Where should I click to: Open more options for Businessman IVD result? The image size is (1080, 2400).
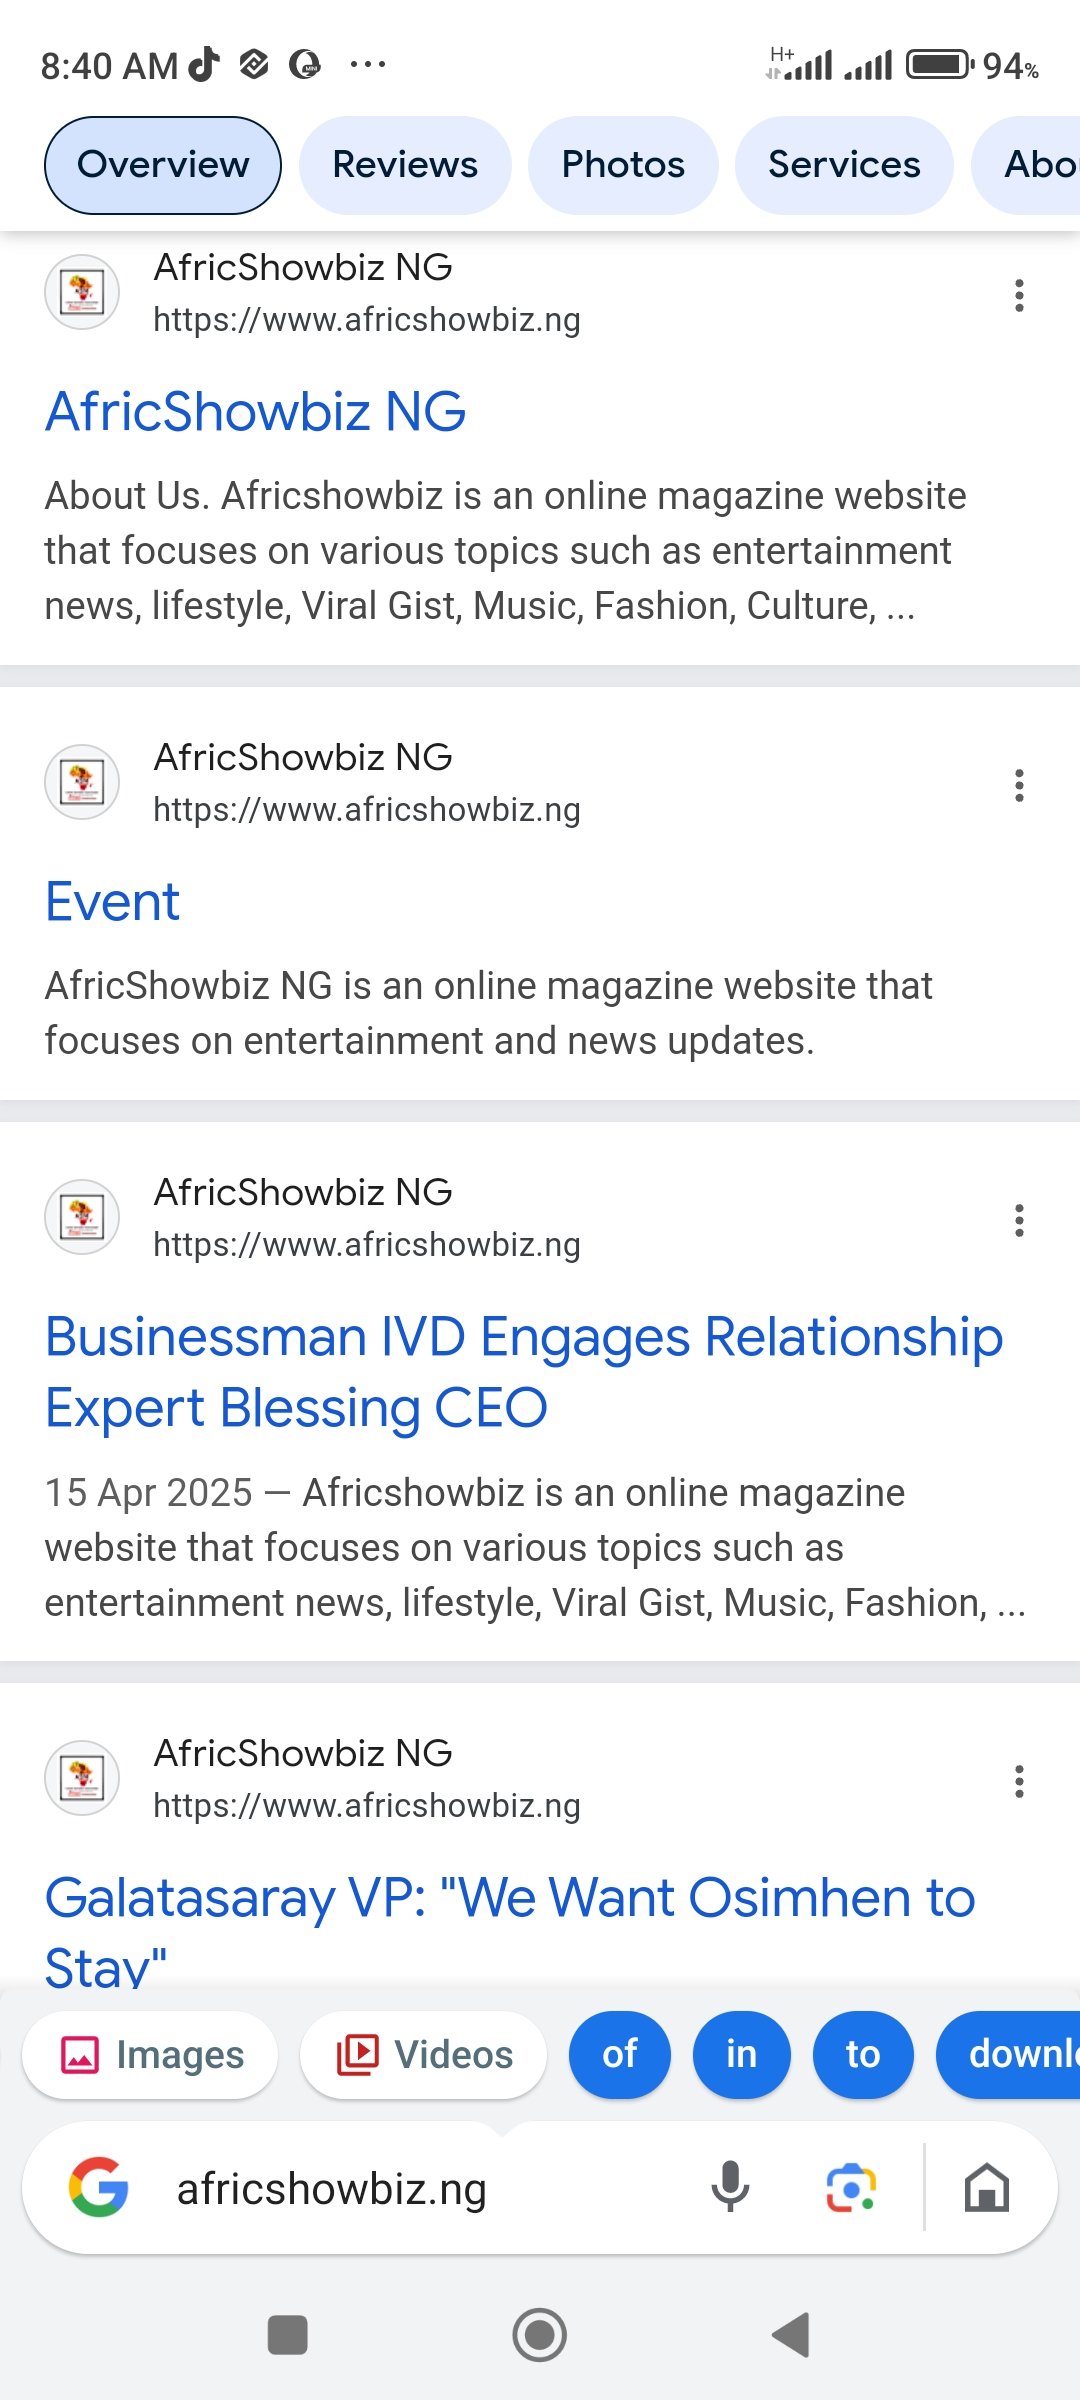click(x=1019, y=1220)
